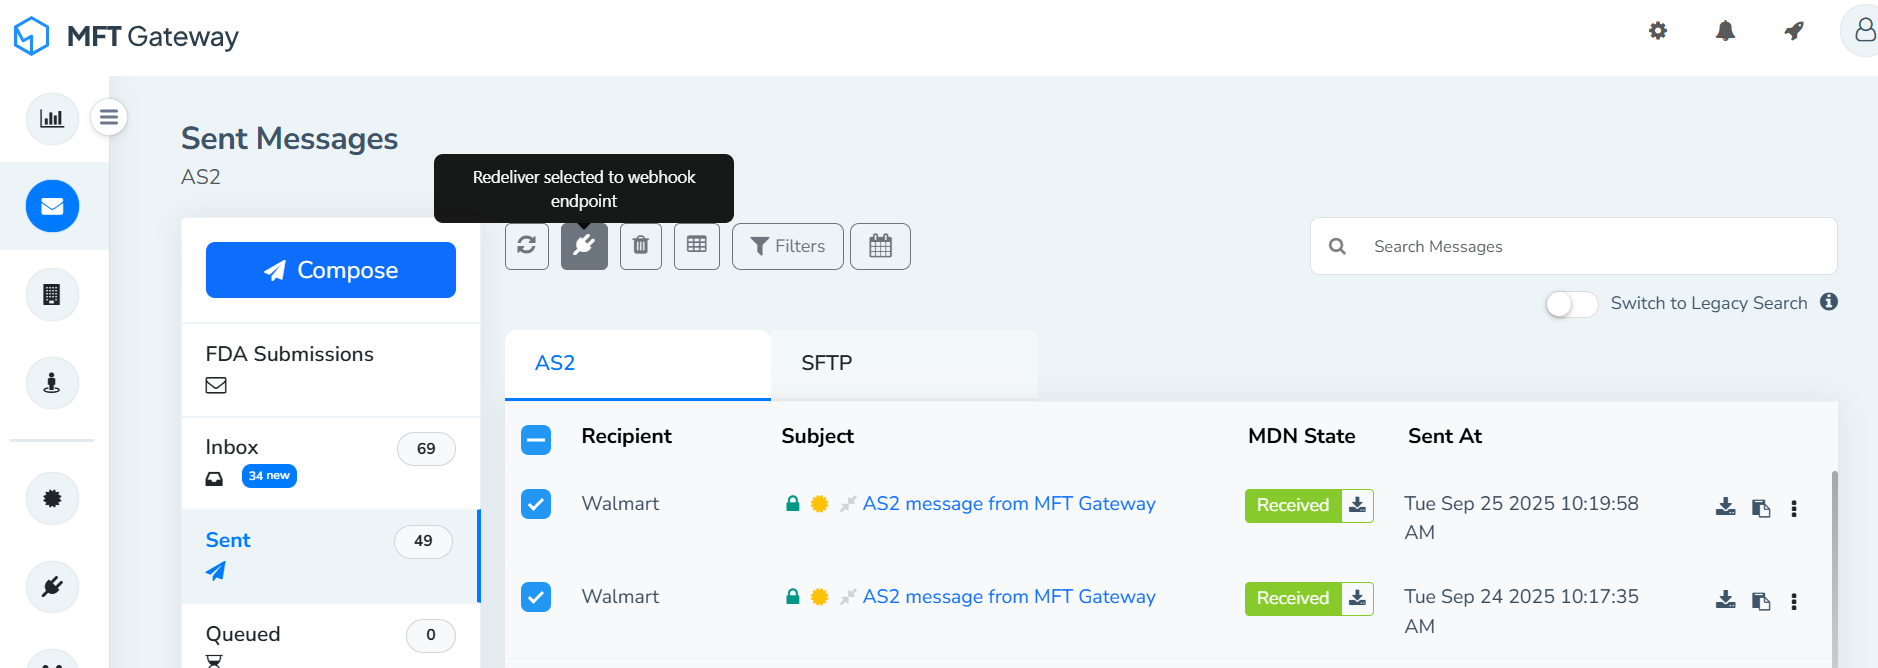Open the dashboard chart sidebar icon

point(52,118)
